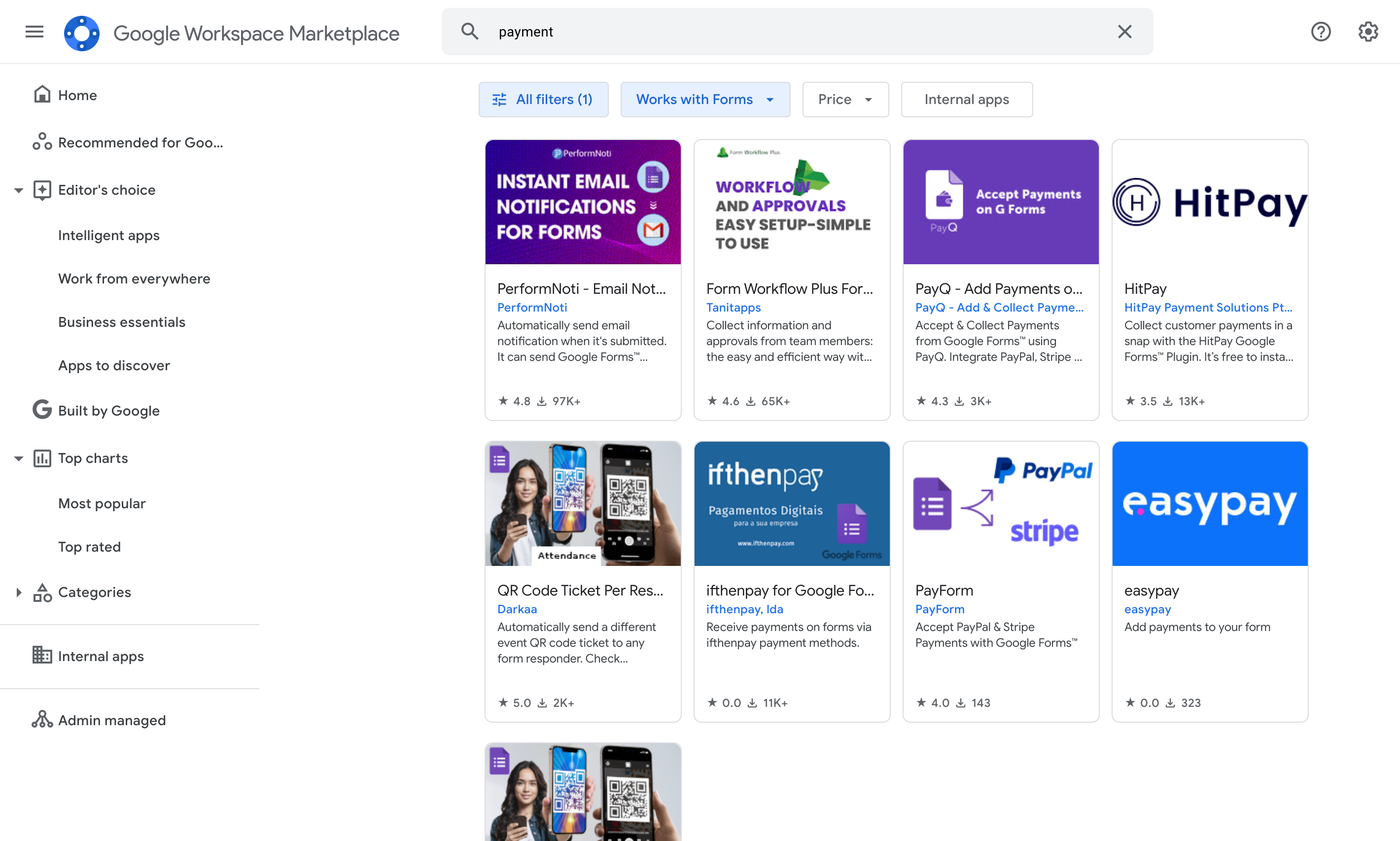Open the settings gear icon
The width and height of the screenshot is (1400, 841).
point(1368,32)
